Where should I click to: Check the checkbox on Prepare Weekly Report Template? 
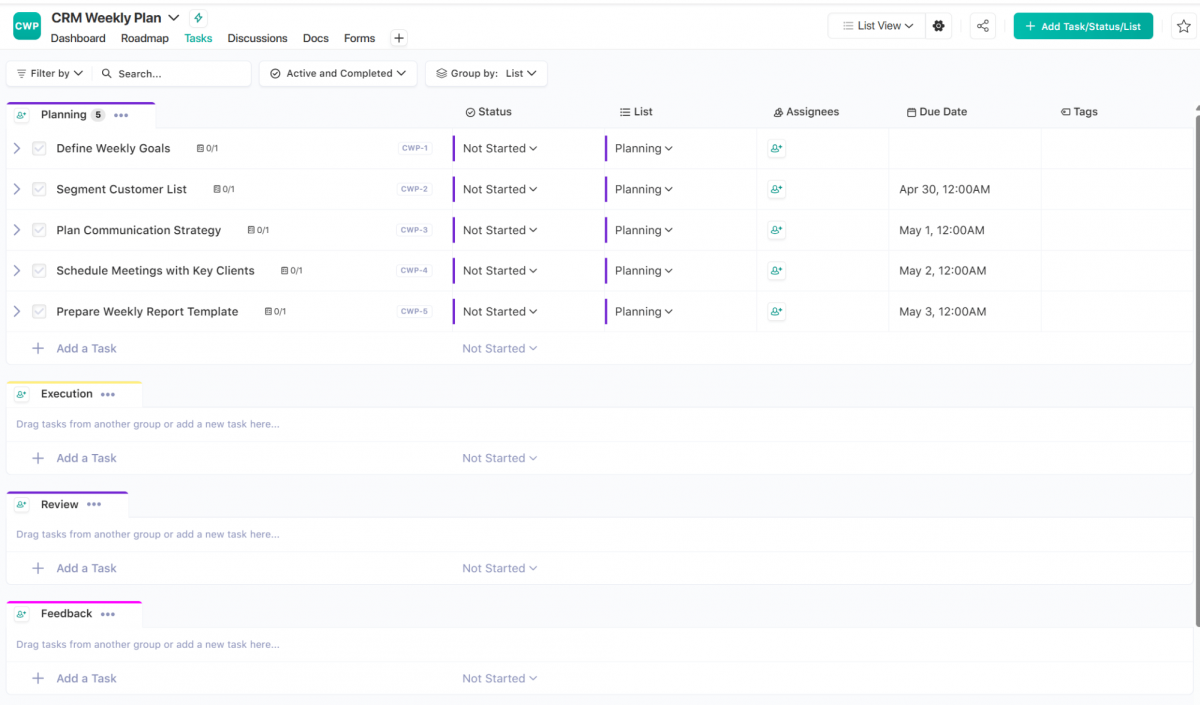(39, 311)
